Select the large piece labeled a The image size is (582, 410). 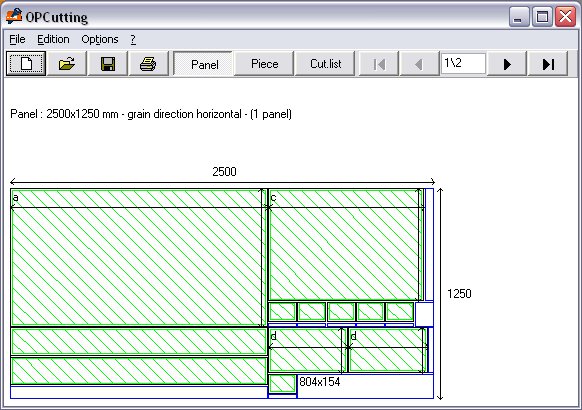click(136, 258)
